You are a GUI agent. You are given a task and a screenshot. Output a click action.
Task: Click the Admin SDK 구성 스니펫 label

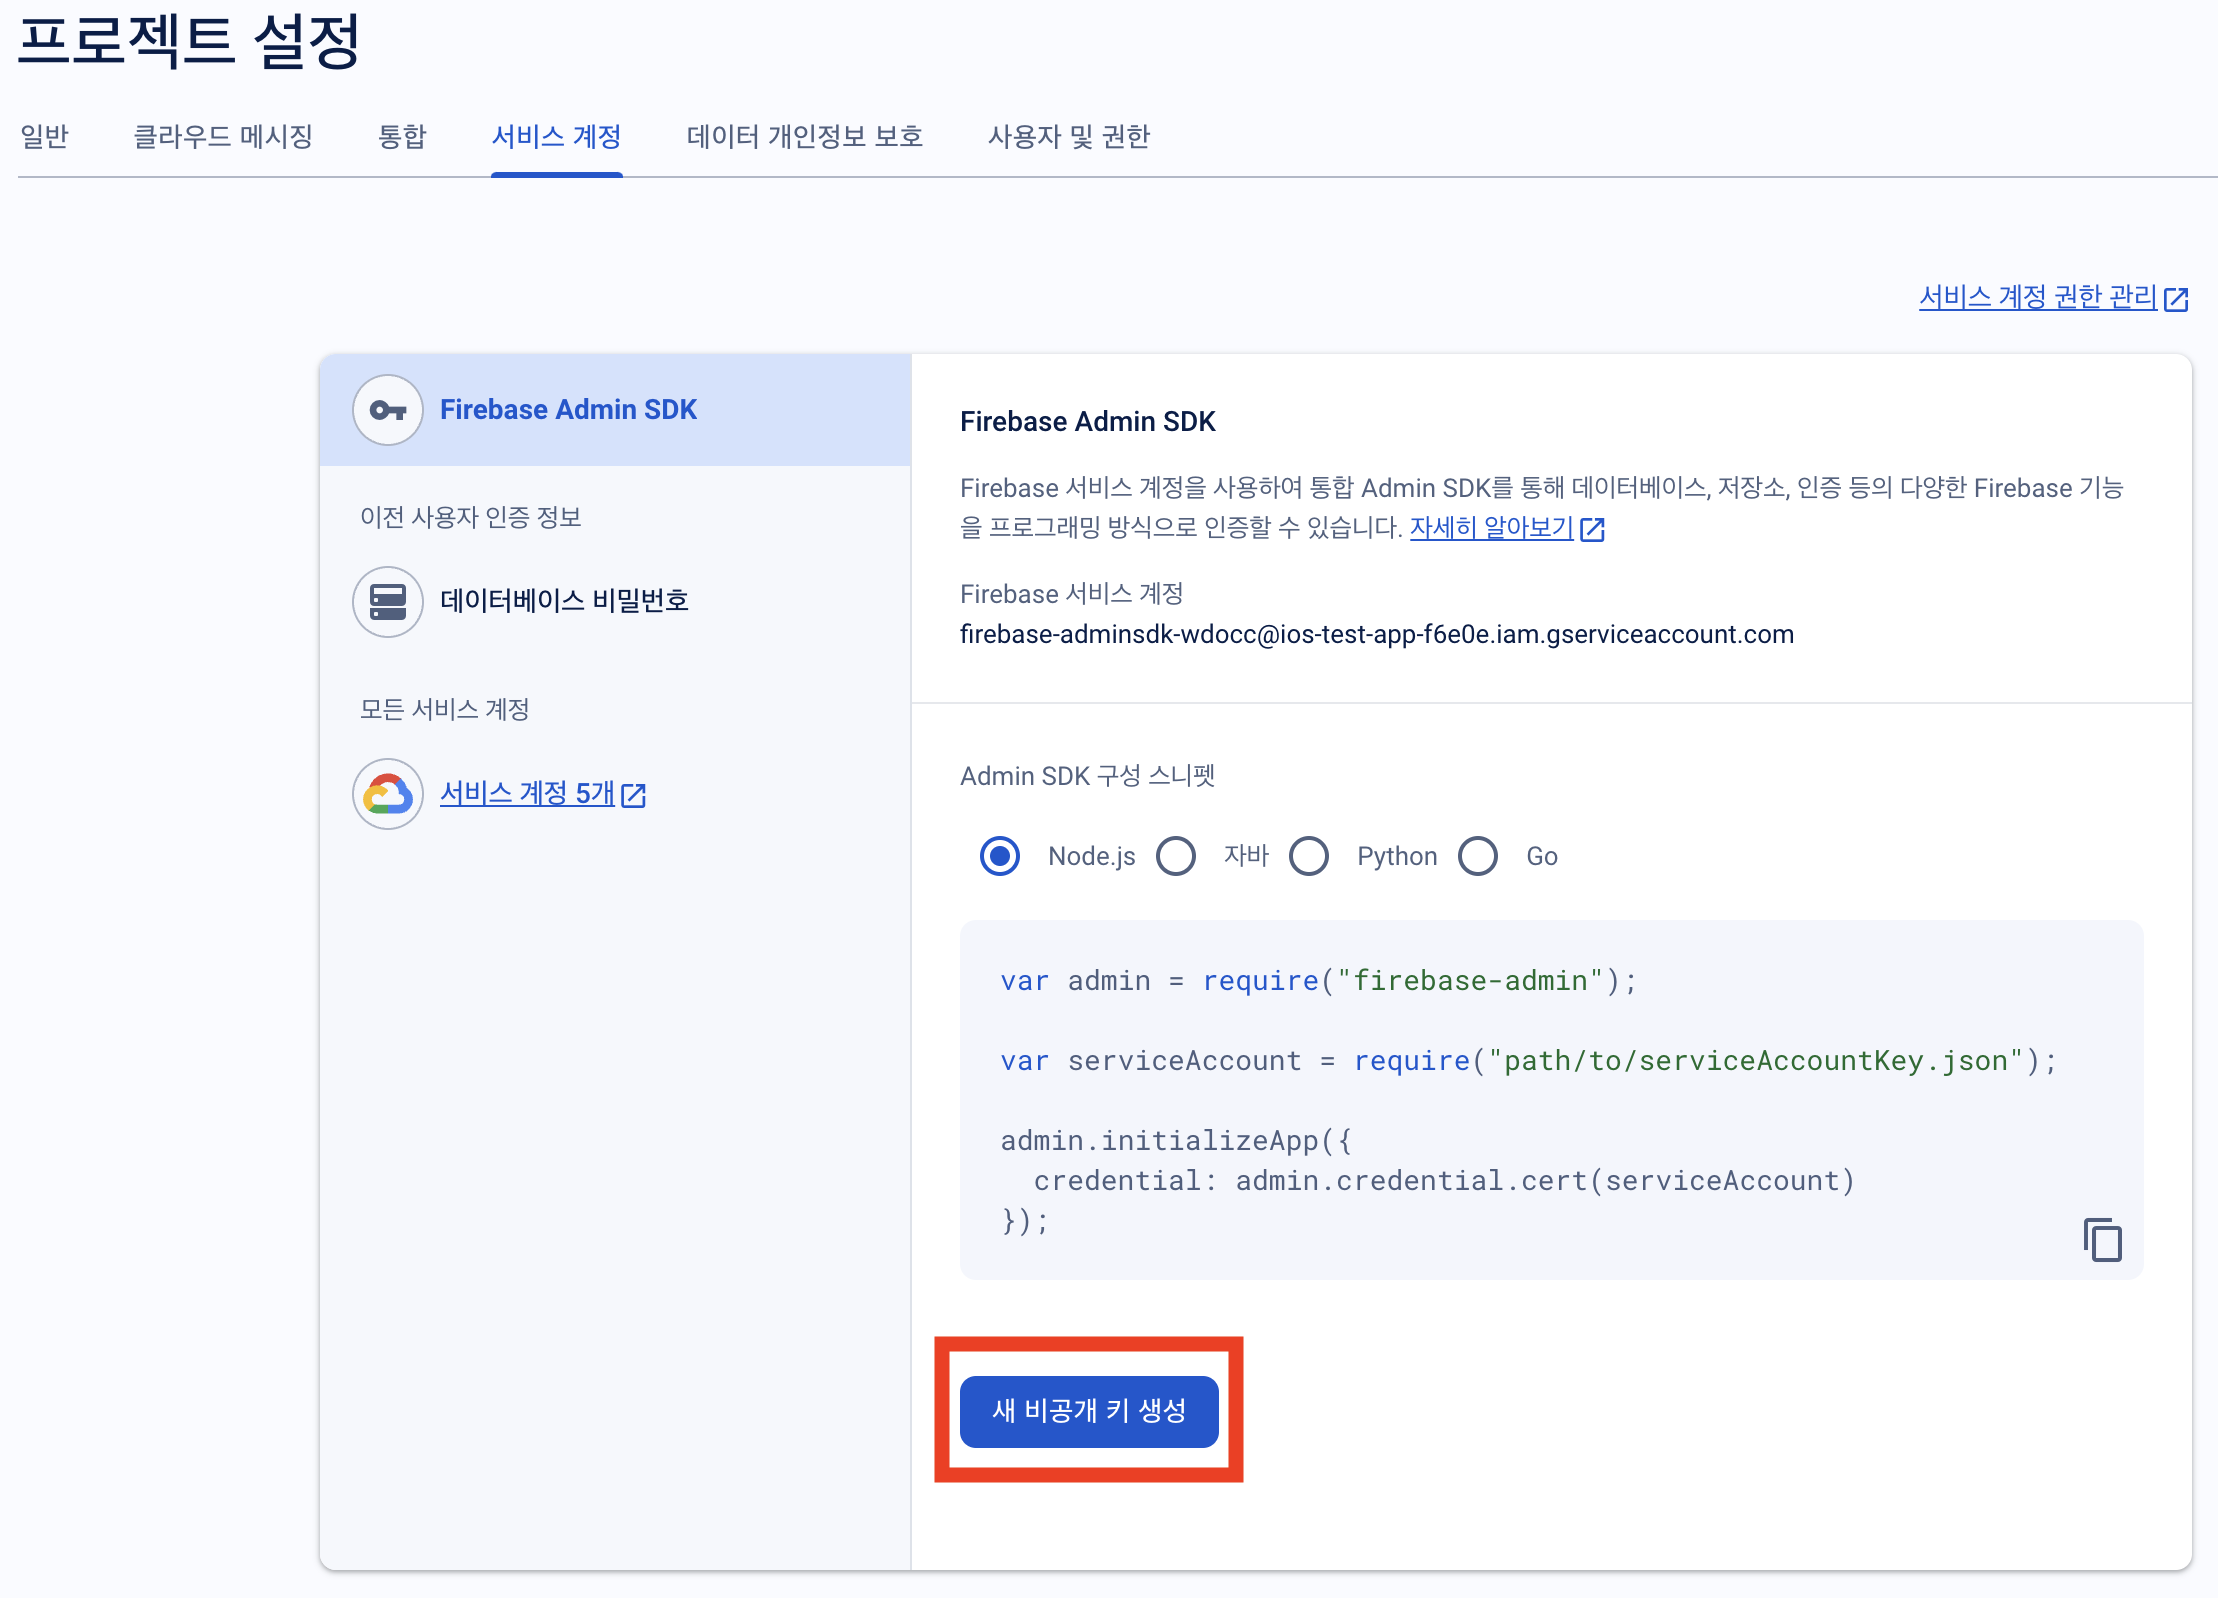pos(1088,775)
